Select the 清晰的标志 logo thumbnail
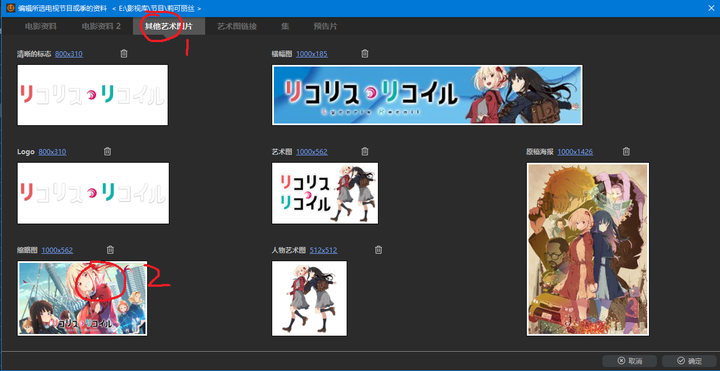Viewport: 720px width, 371px height. [92, 95]
